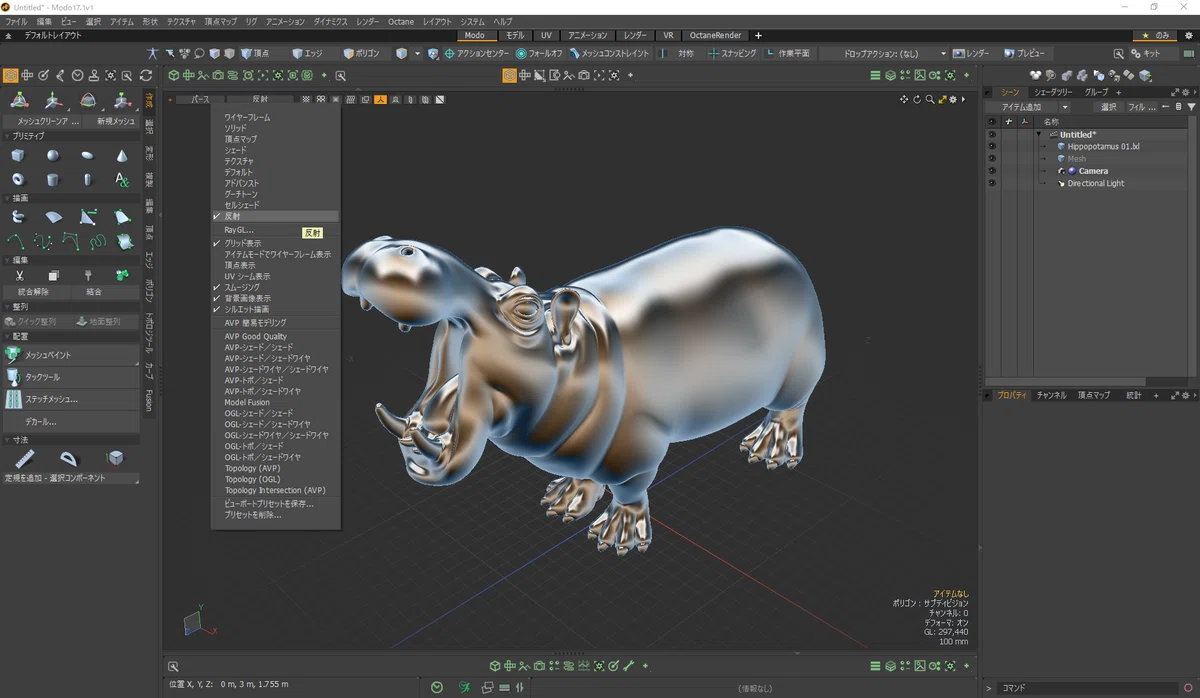Click the ruler dimension tool icon

click(x=24, y=458)
